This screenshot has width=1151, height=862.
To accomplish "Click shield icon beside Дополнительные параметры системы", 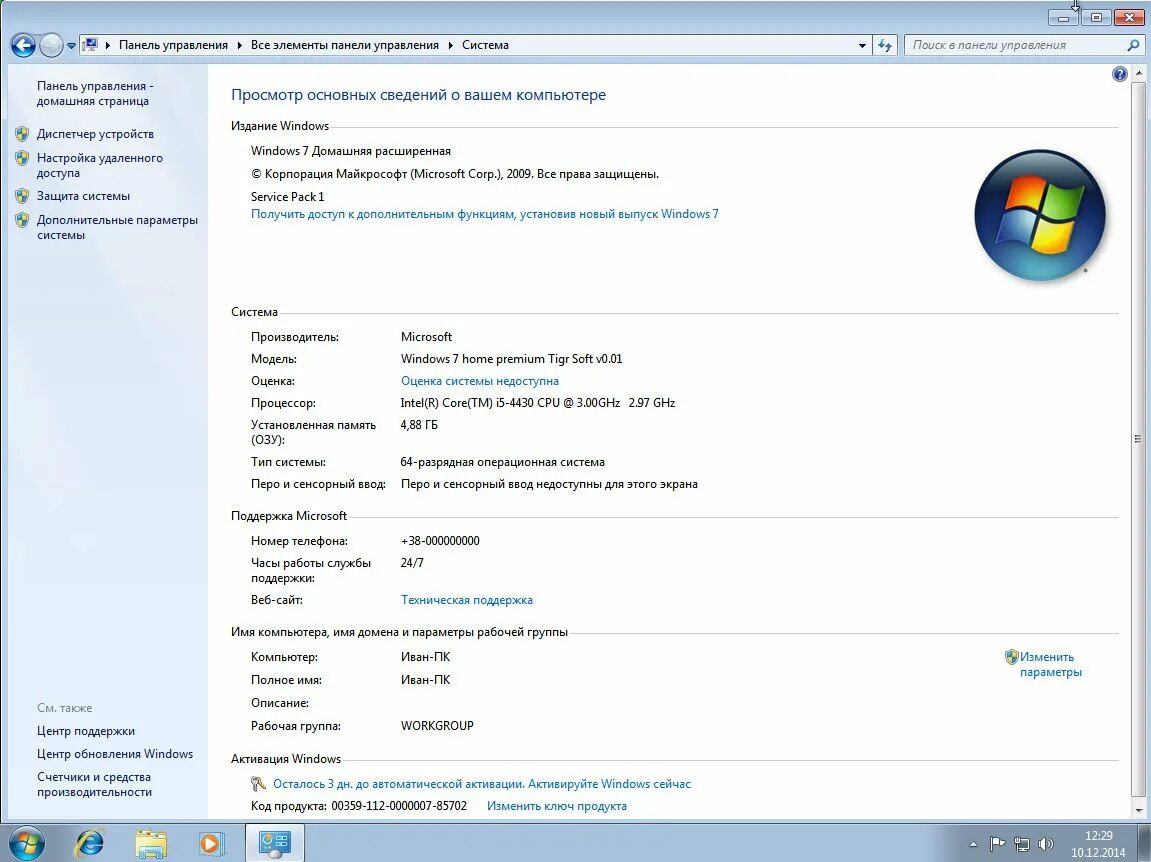I will point(22,220).
